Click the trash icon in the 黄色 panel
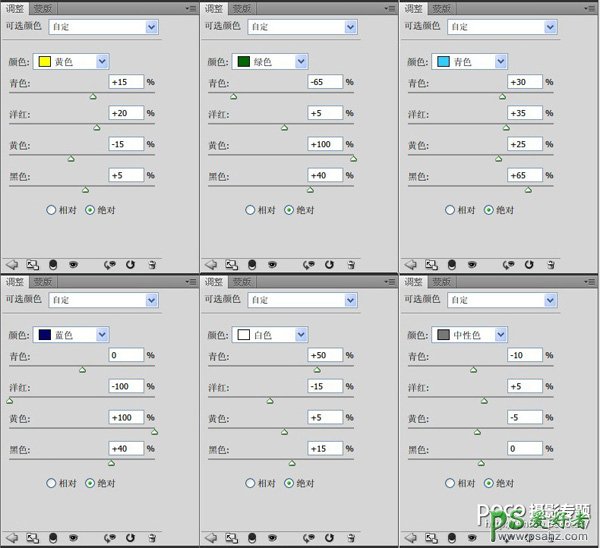The image size is (600, 548). [x=152, y=265]
